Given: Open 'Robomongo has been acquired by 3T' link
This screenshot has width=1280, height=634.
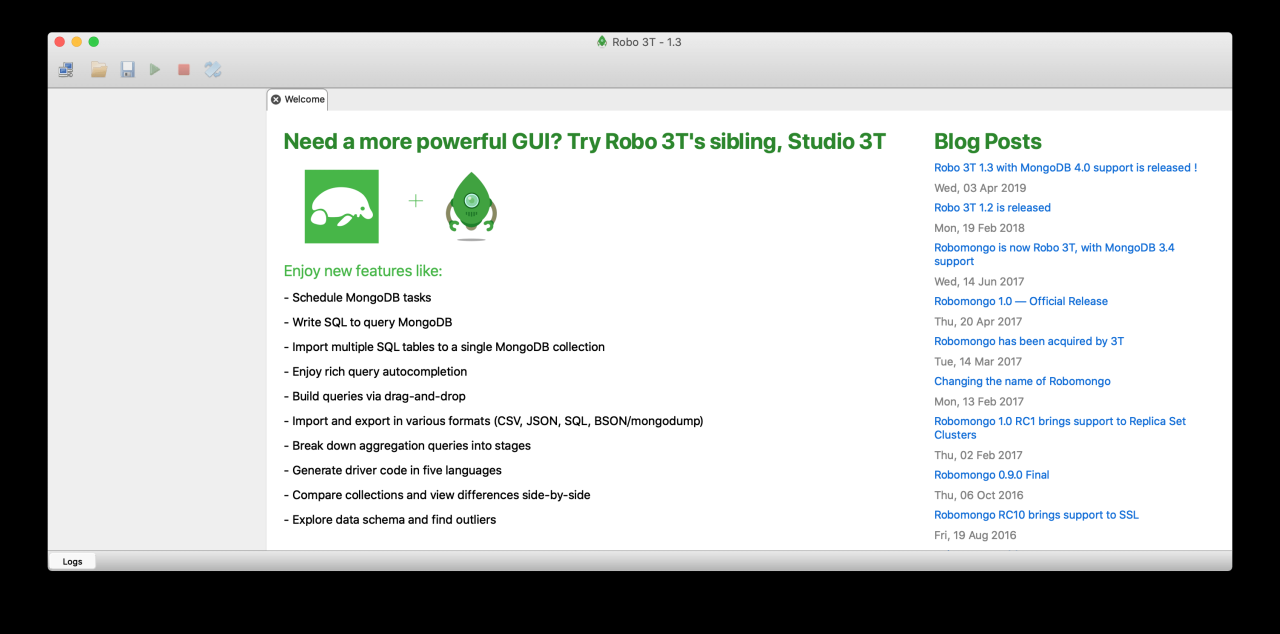Looking at the screenshot, I should coord(1029,341).
